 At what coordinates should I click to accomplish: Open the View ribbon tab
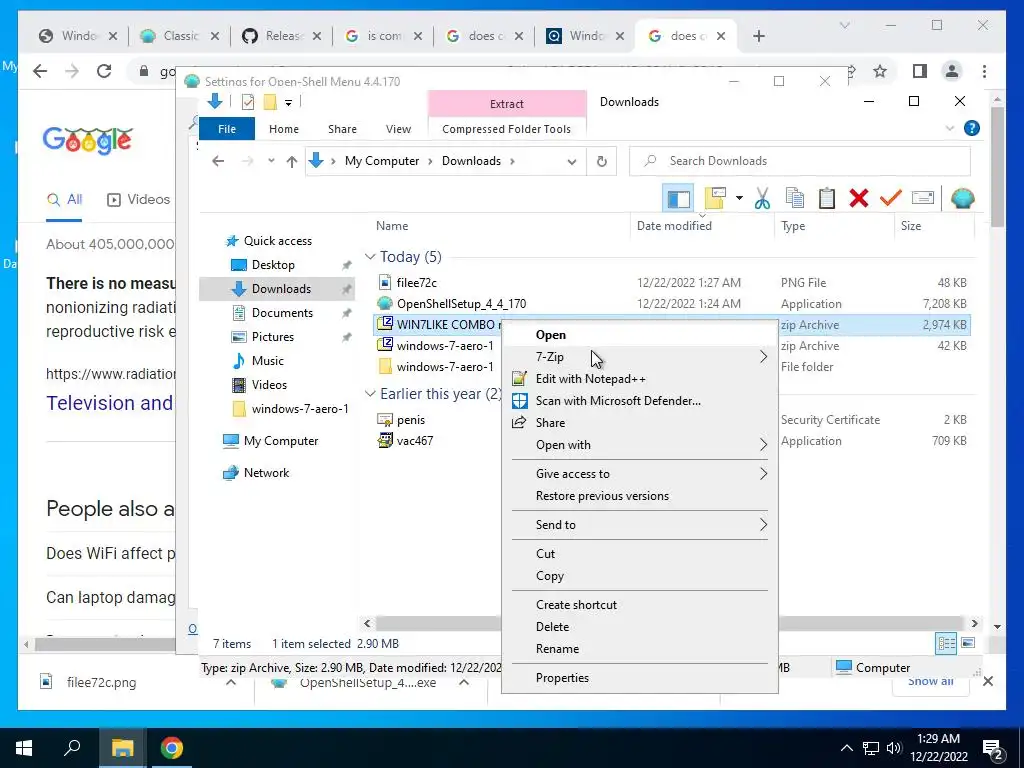pos(398,129)
